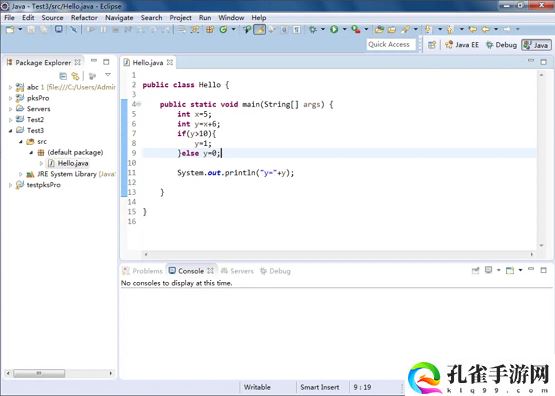Open the External Tools dropdown arrow
This screenshot has width=555, height=396.
click(x=366, y=29)
